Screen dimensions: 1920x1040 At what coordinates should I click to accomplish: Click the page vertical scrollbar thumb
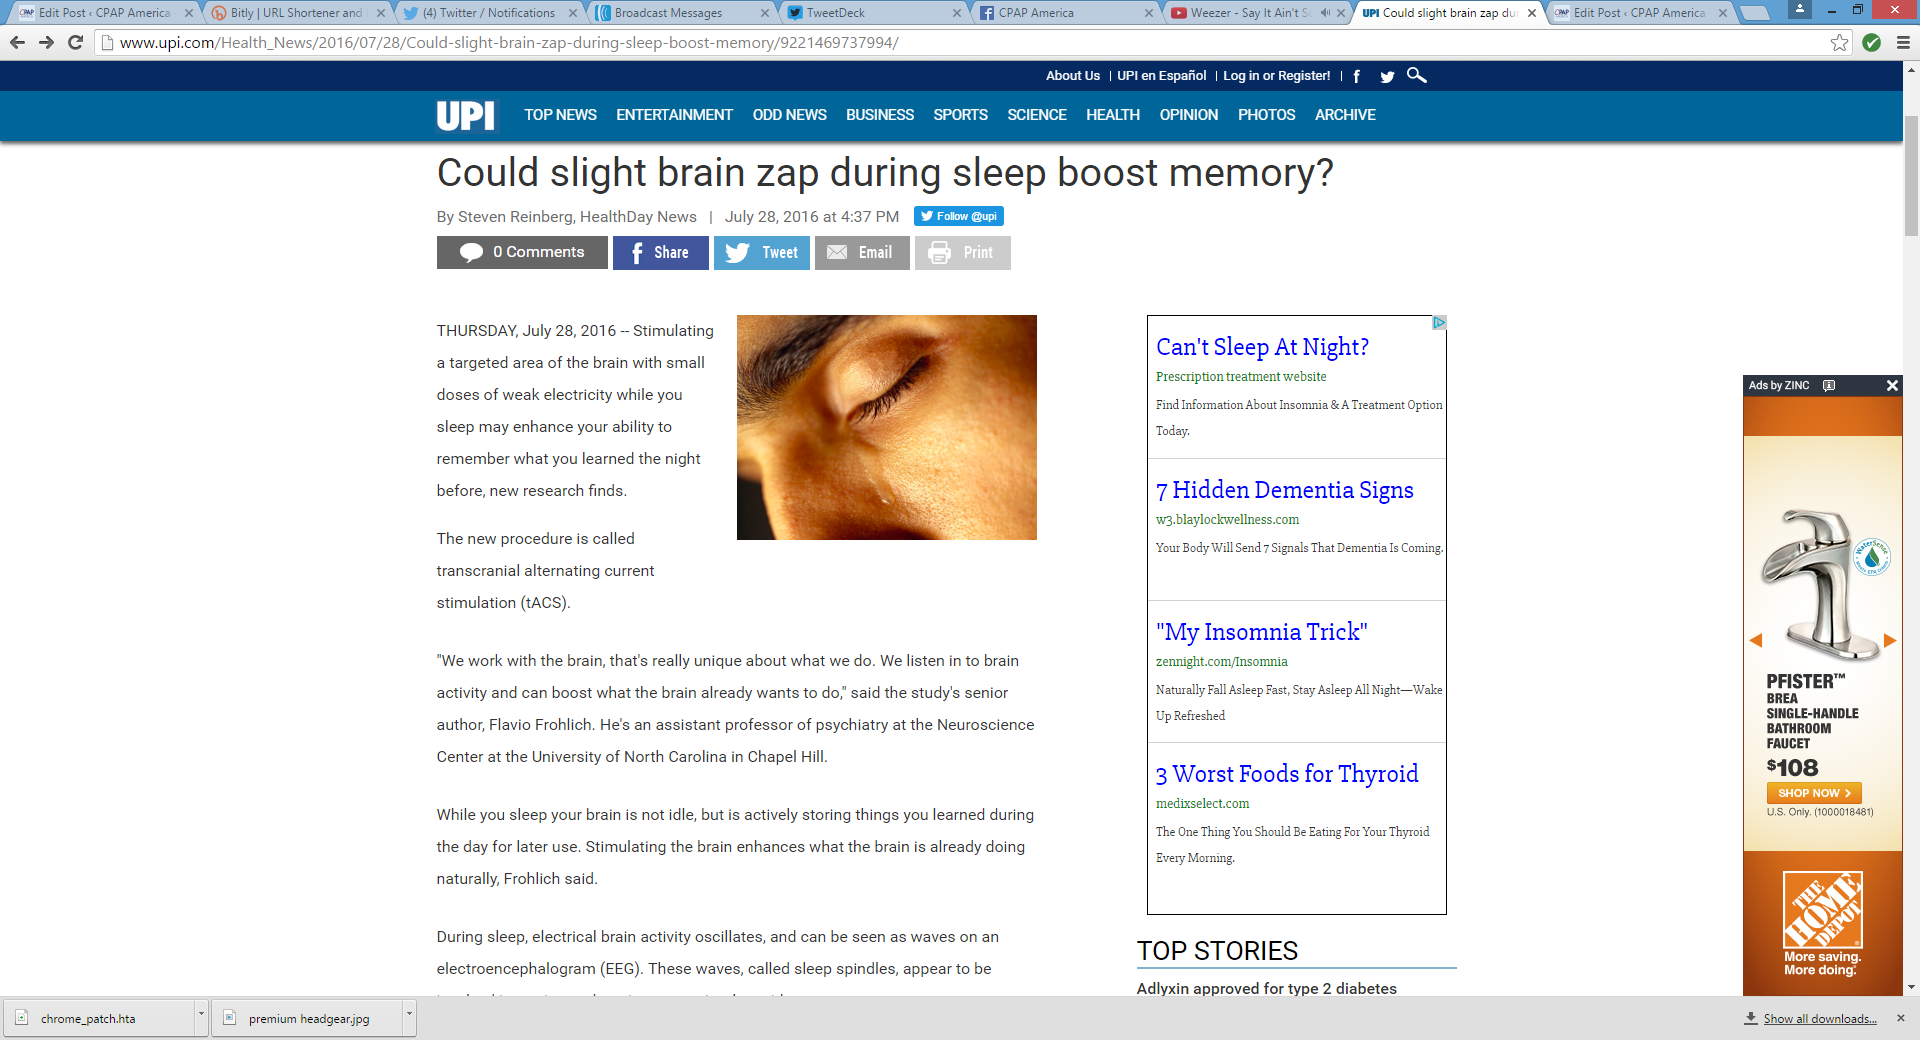(x=1911, y=175)
